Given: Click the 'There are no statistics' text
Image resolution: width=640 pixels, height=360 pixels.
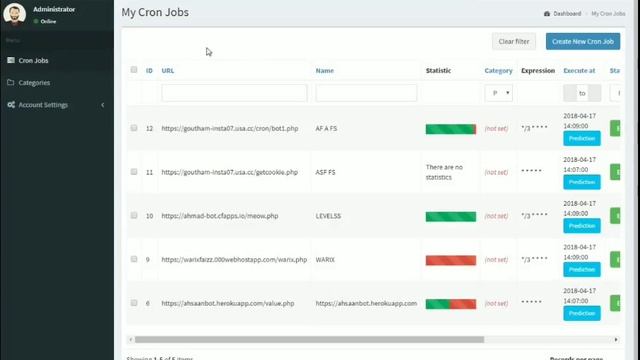Looking at the screenshot, I should point(444,172).
